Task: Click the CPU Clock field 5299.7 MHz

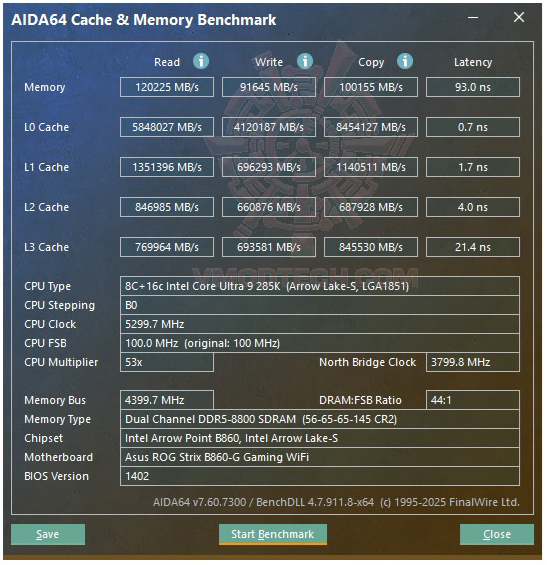Action: (x=320, y=324)
